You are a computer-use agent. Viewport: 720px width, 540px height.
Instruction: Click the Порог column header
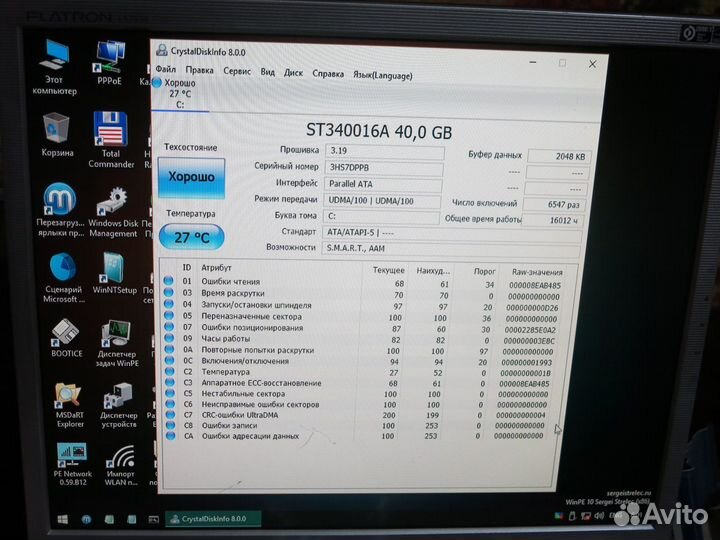484,271
